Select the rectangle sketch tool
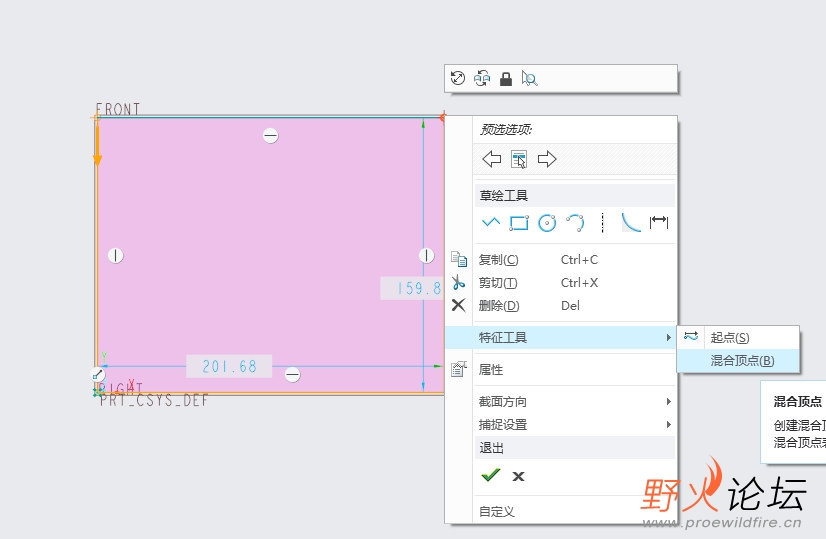This screenshot has width=826, height=539. pyautogui.click(x=519, y=223)
